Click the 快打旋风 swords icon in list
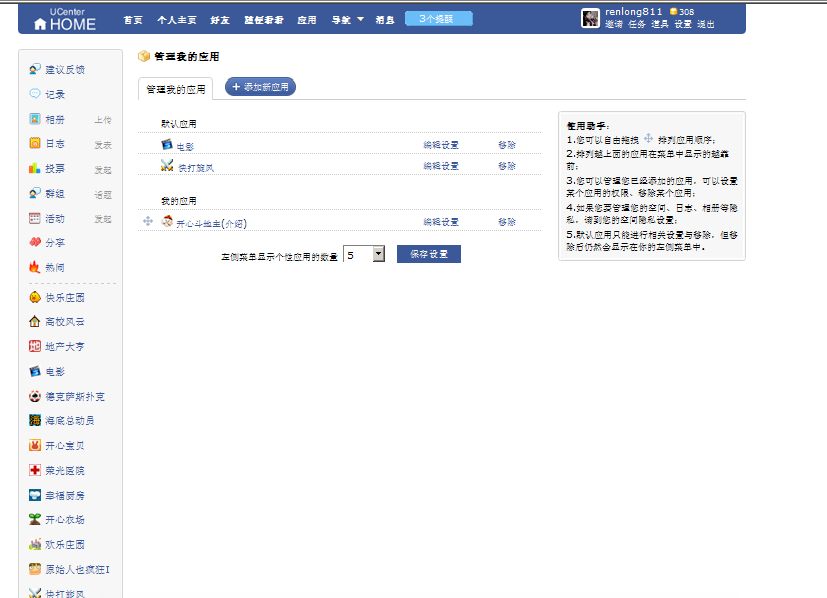The height and width of the screenshot is (598, 827). pos(167,166)
